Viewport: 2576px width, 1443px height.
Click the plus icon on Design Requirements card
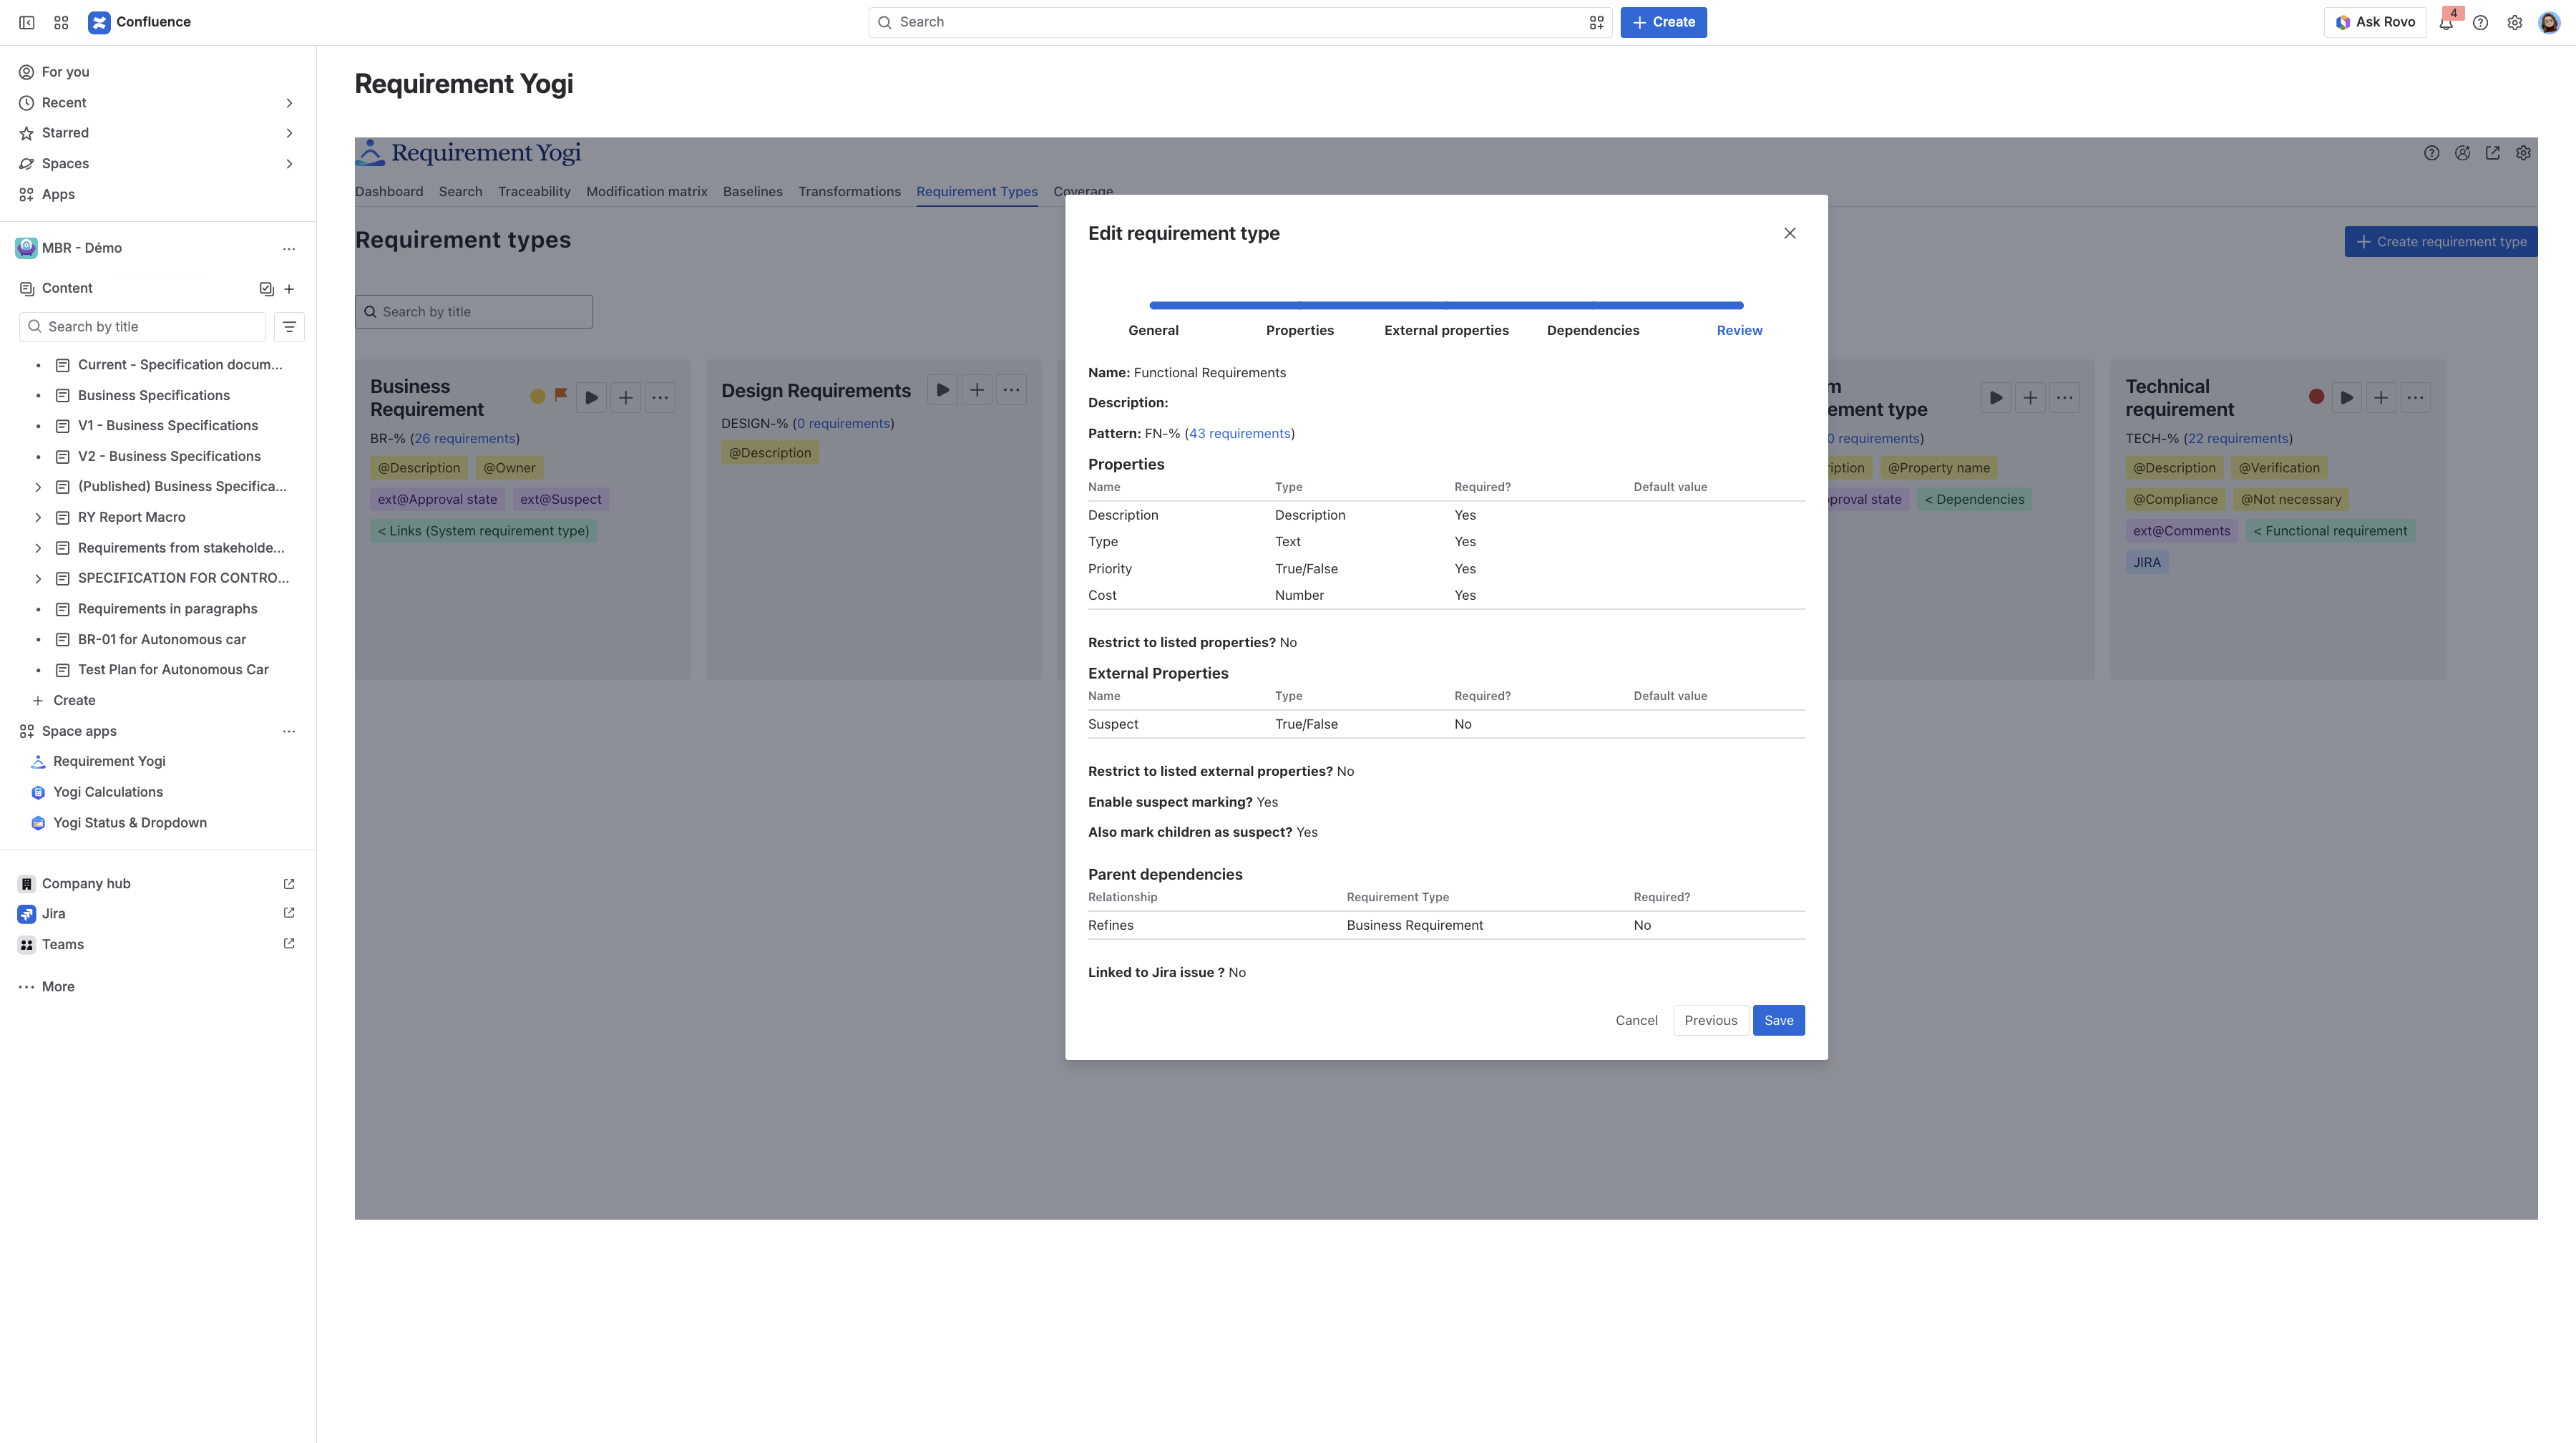pyautogui.click(x=977, y=390)
